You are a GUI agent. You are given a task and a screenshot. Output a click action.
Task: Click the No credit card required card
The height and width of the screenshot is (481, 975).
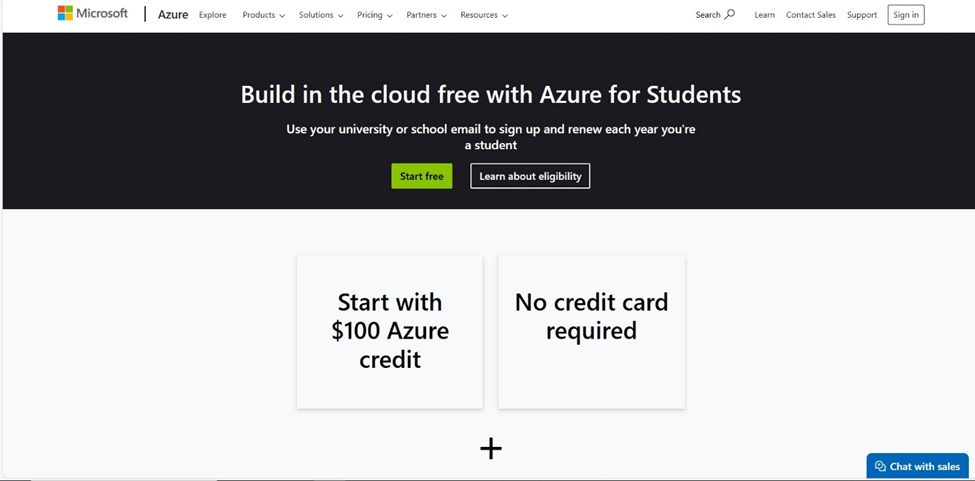(591, 332)
